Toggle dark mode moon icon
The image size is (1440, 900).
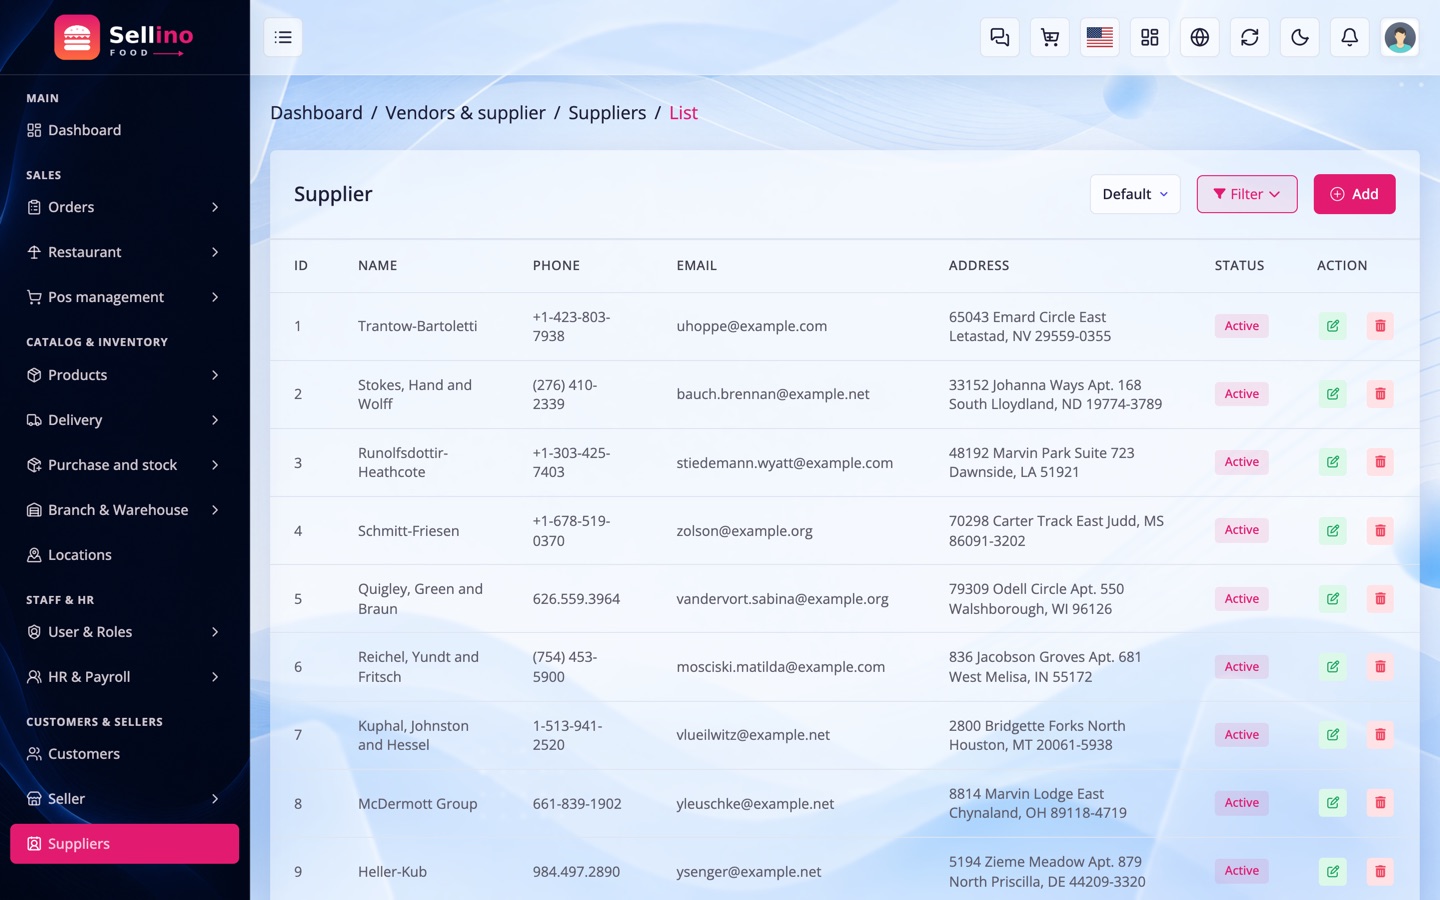[x=1299, y=37]
